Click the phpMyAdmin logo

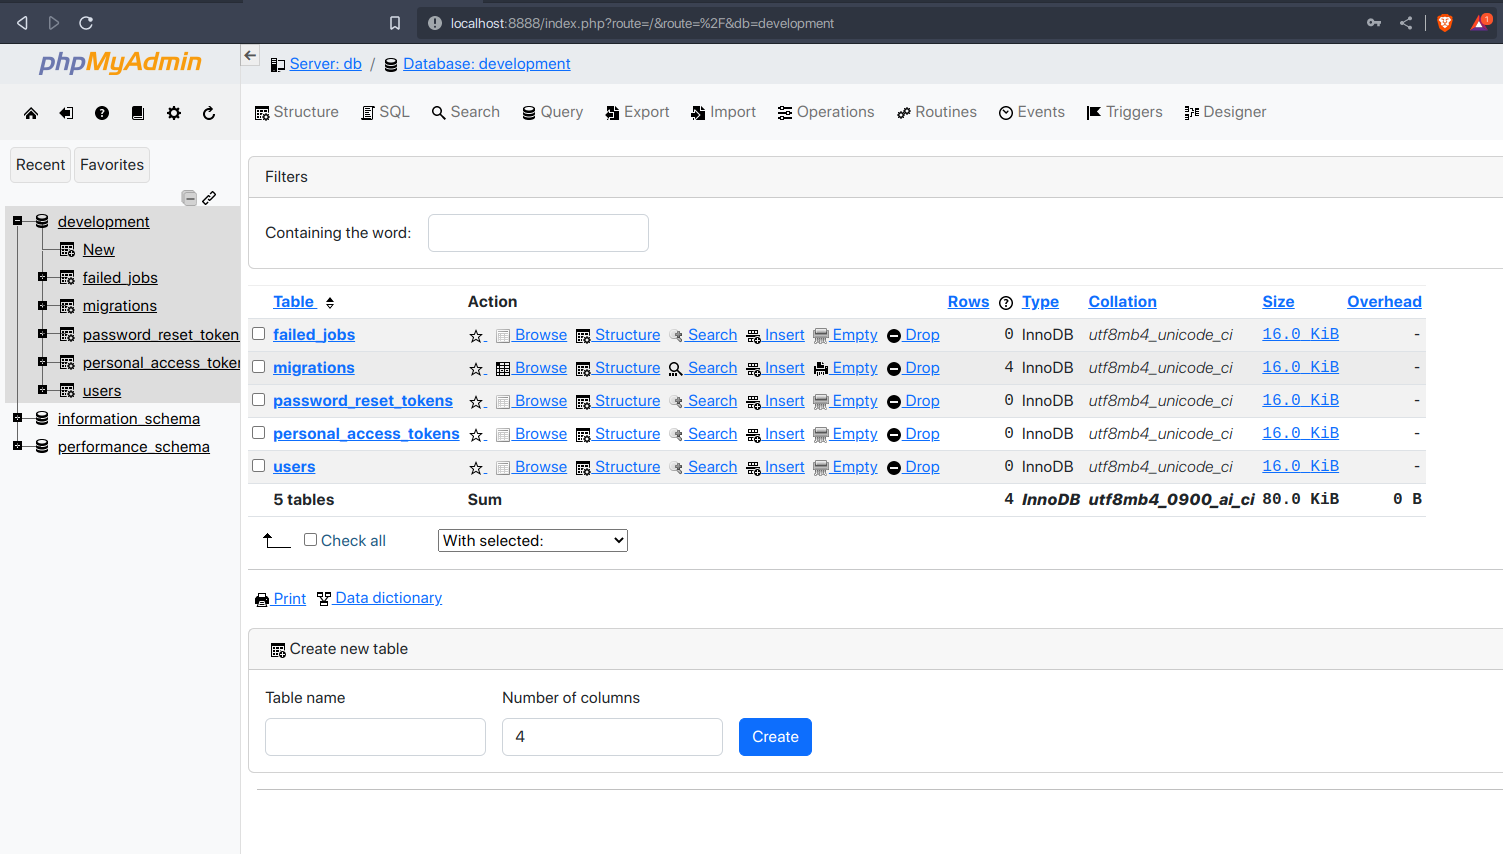tap(120, 62)
